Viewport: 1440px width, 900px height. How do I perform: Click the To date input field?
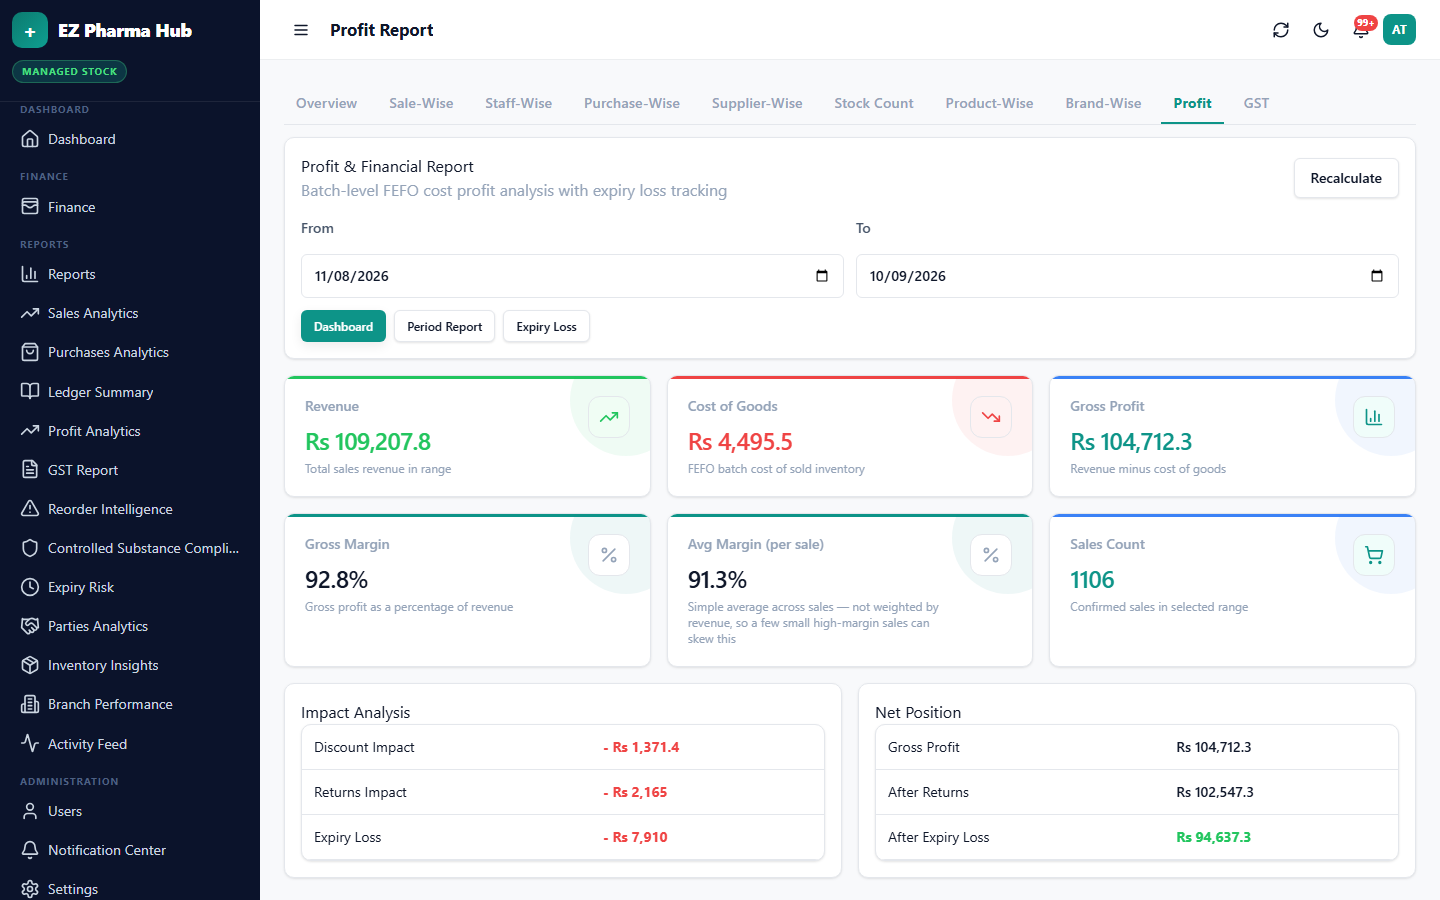1127,276
